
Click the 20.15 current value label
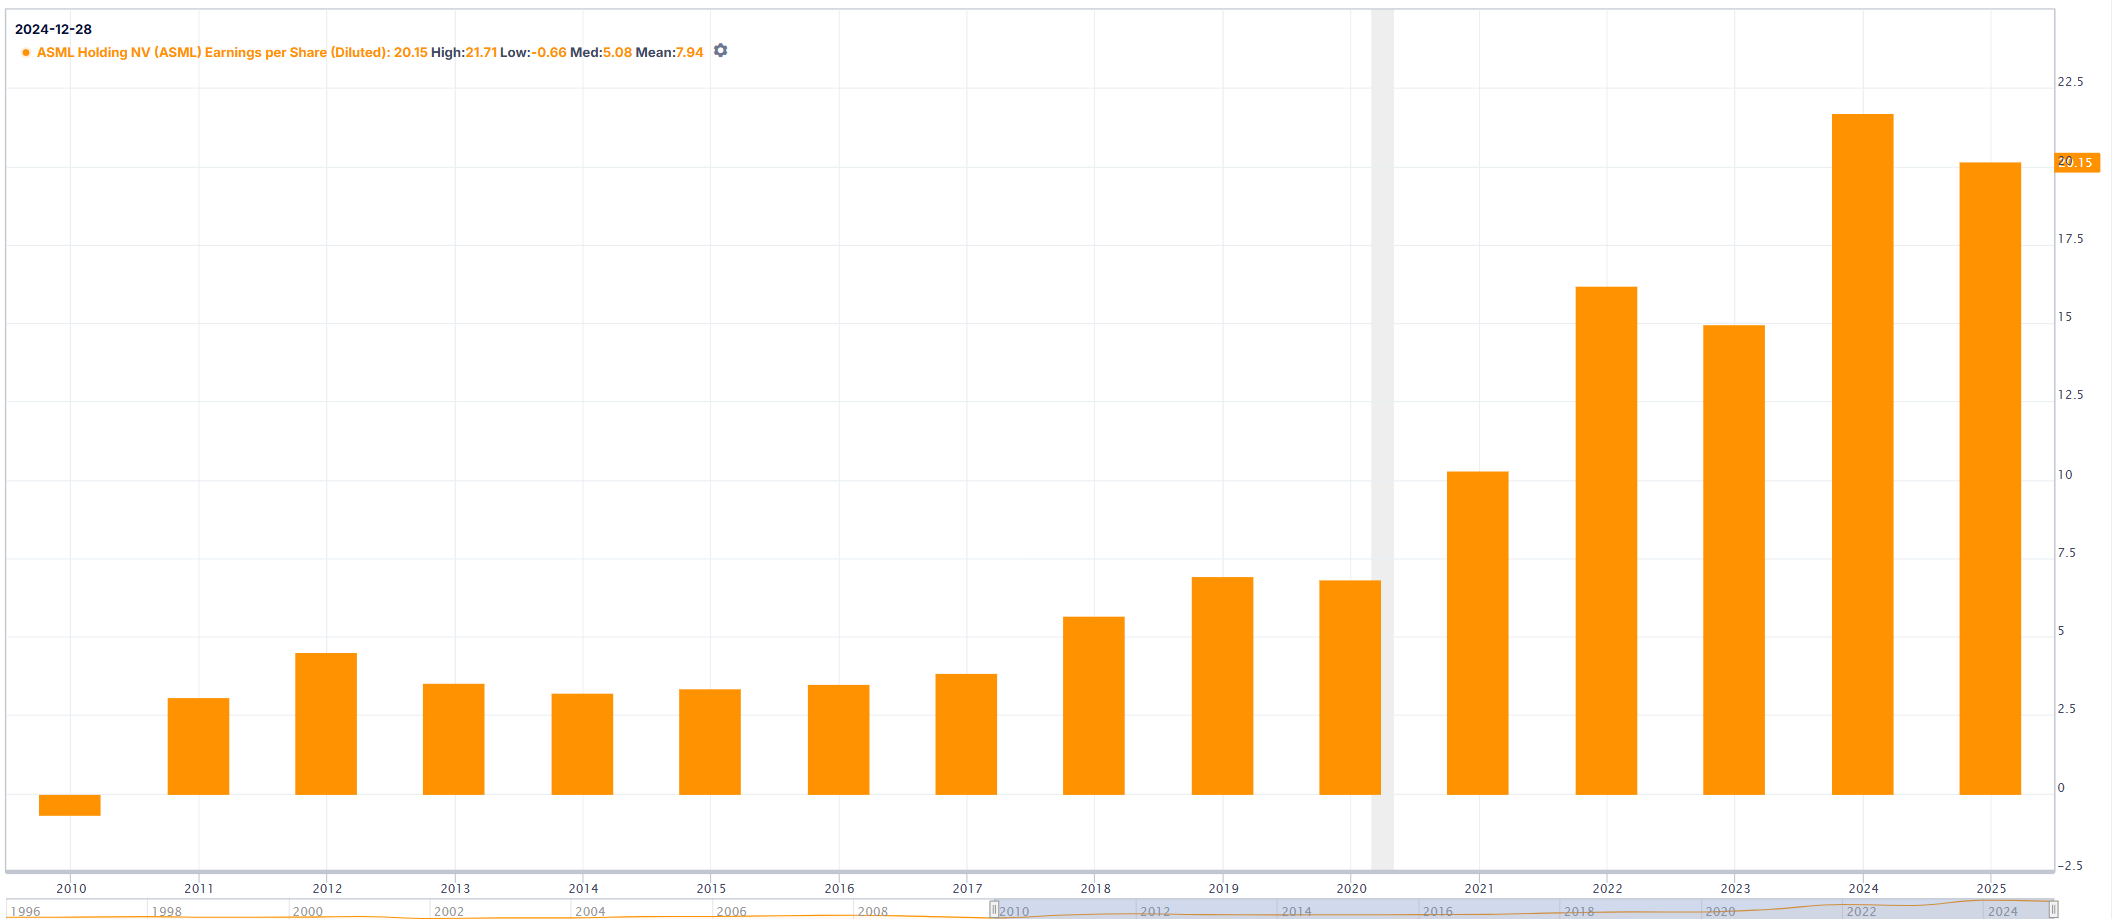coord(2077,162)
